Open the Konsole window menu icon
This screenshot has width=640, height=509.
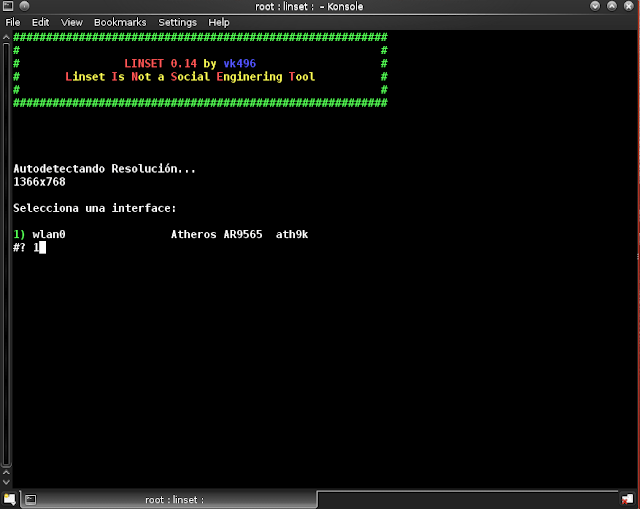[10, 7]
